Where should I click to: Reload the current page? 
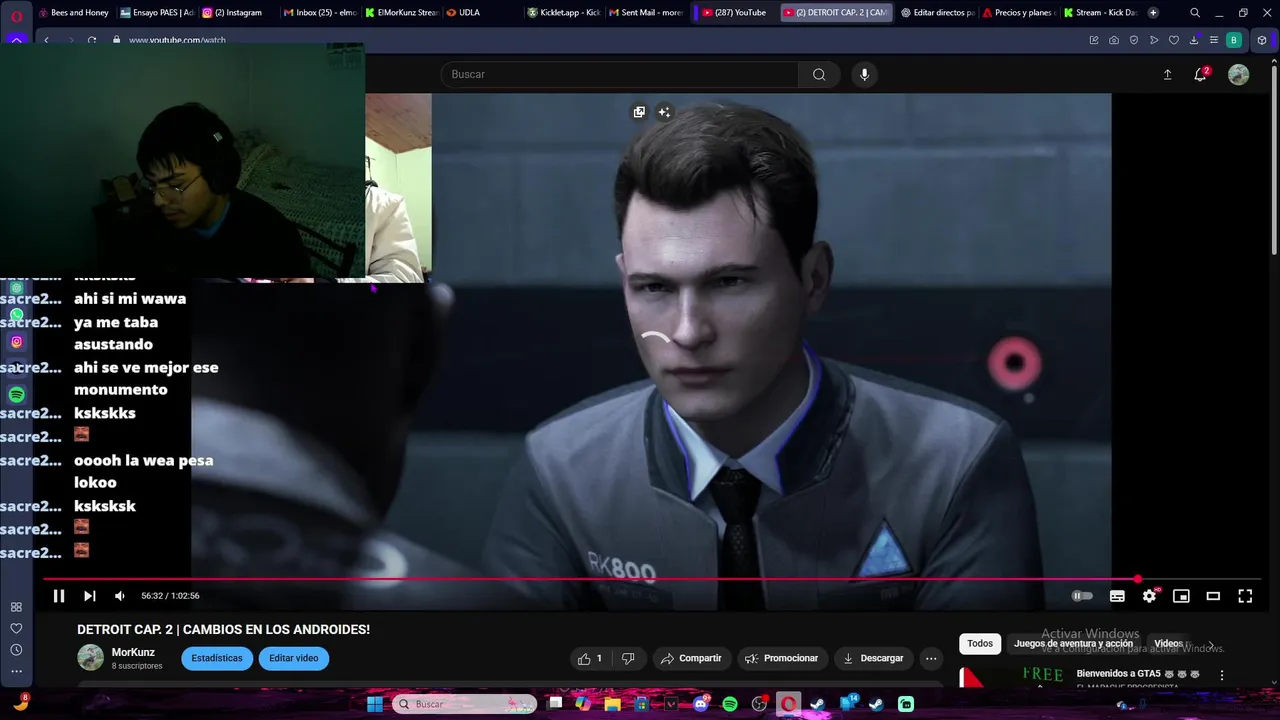point(92,40)
